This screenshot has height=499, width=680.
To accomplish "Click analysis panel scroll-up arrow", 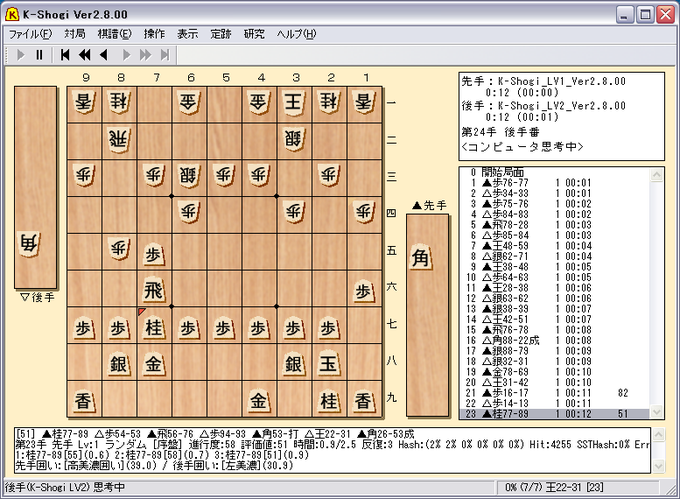I will click(658, 434).
